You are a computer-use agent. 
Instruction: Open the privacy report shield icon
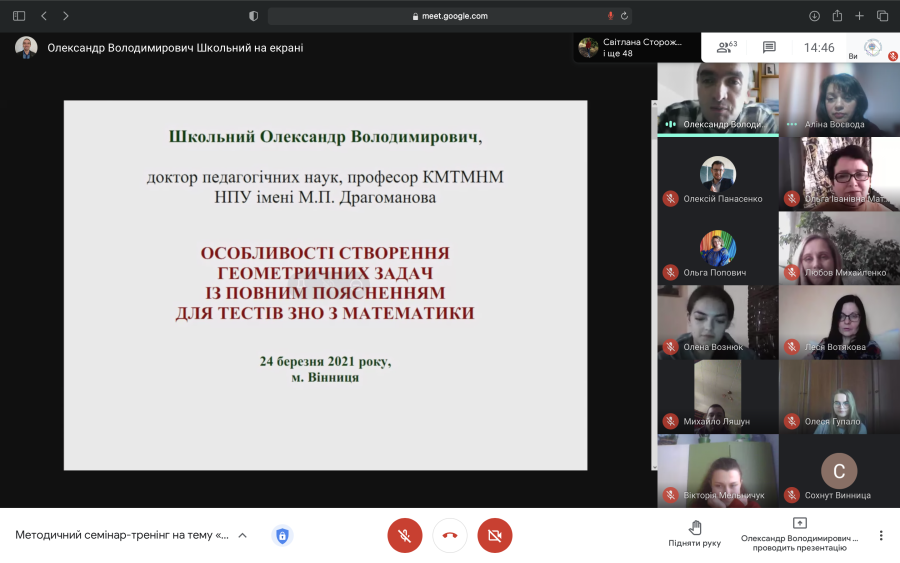point(253,16)
